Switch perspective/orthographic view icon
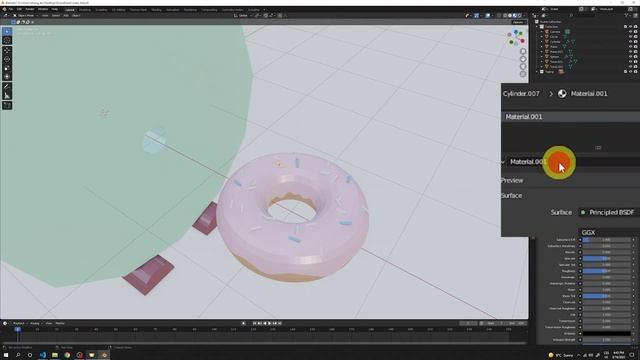Viewport: 640px width, 360px height. point(523,74)
